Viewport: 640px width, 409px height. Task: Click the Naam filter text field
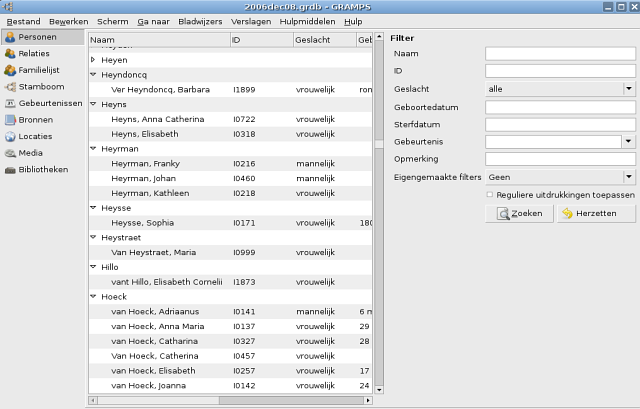(x=560, y=54)
